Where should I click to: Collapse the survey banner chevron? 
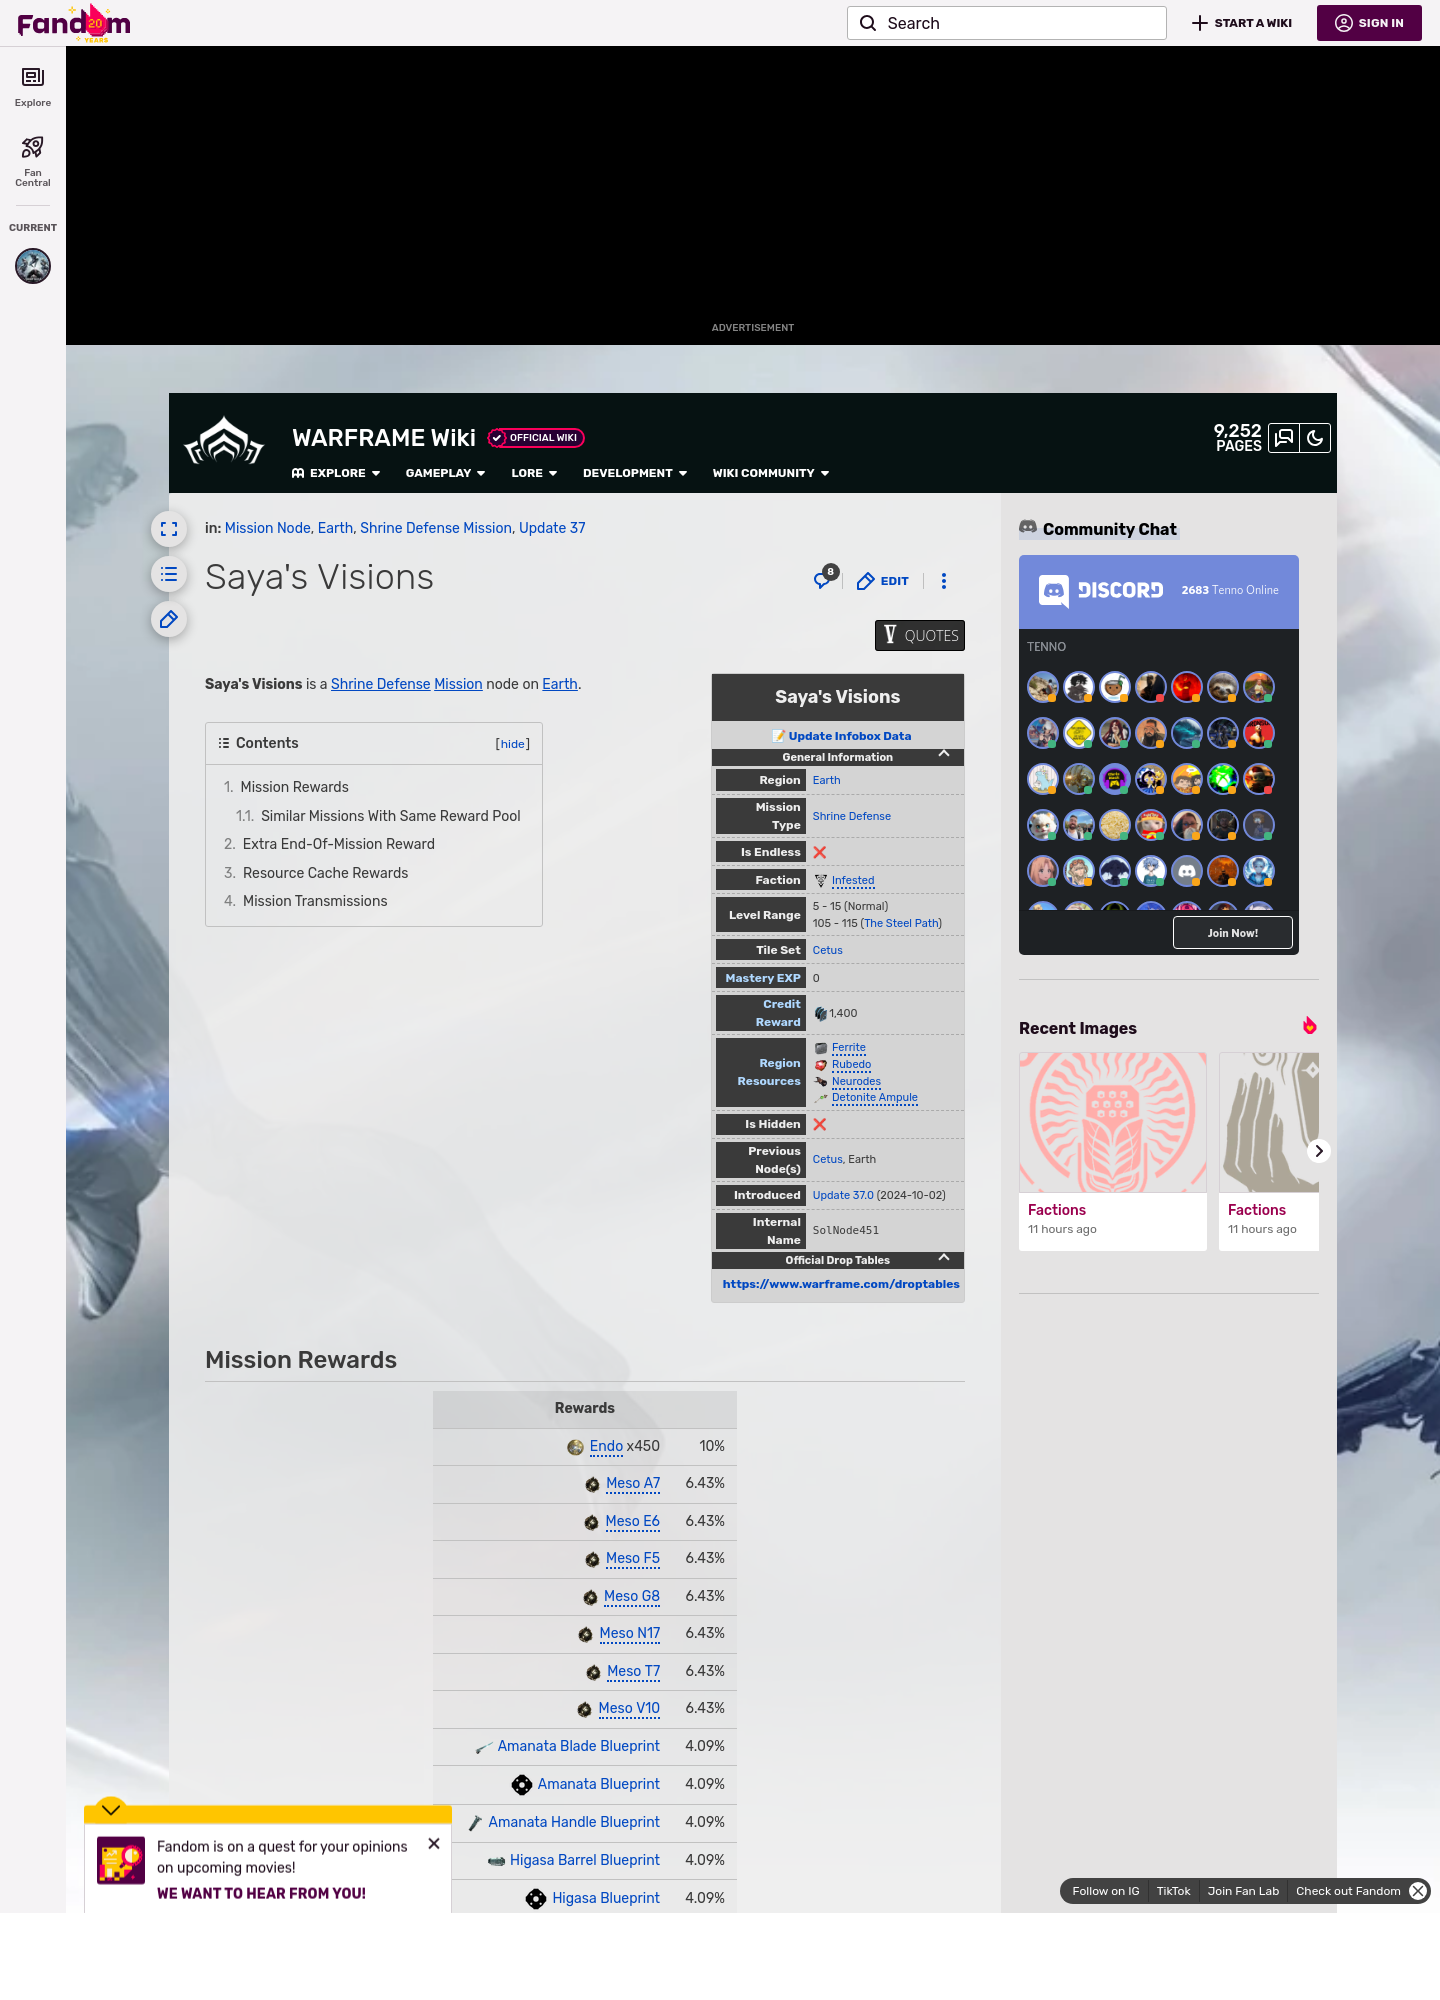pos(111,1809)
